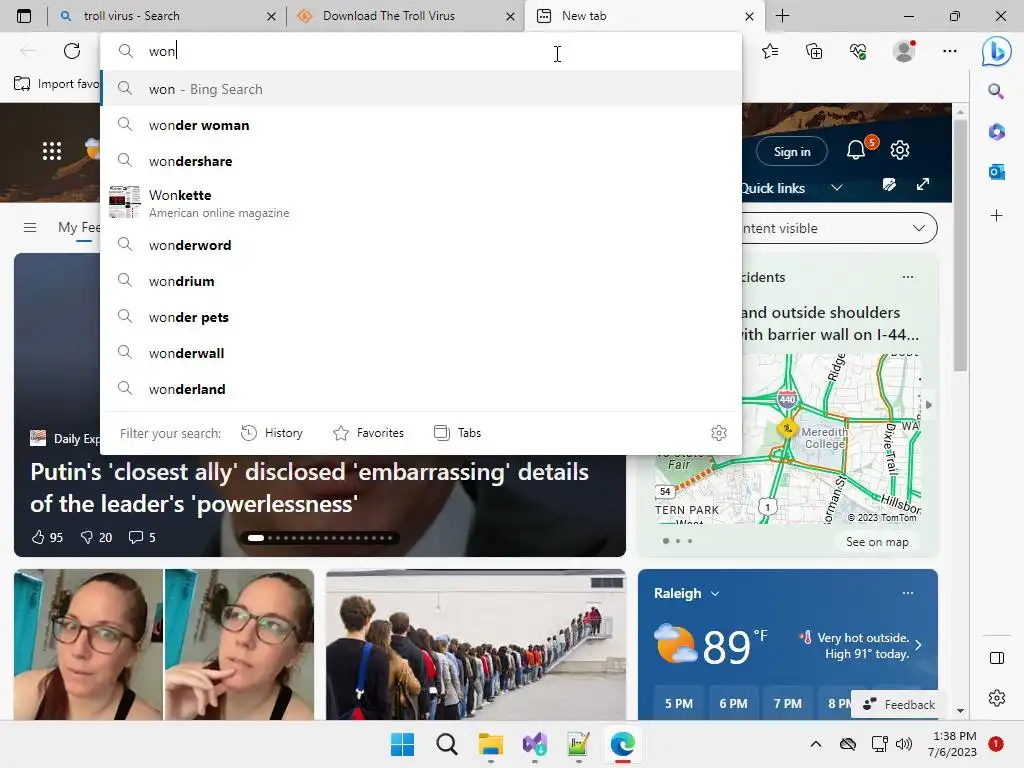The height and width of the screenshot is (768, 1024).
Task: Filter search by Favorites
Action: coord(368,433)
